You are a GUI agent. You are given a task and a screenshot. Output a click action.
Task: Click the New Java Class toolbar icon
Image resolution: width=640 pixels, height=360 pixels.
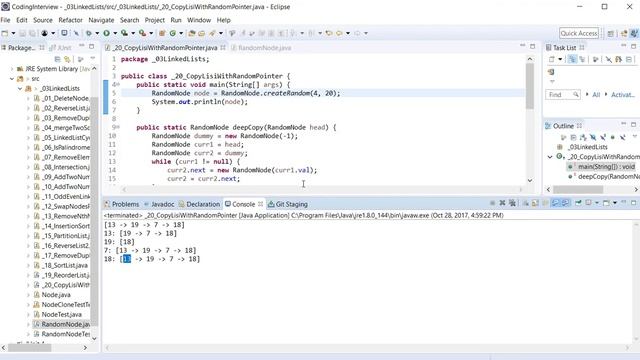172,33
